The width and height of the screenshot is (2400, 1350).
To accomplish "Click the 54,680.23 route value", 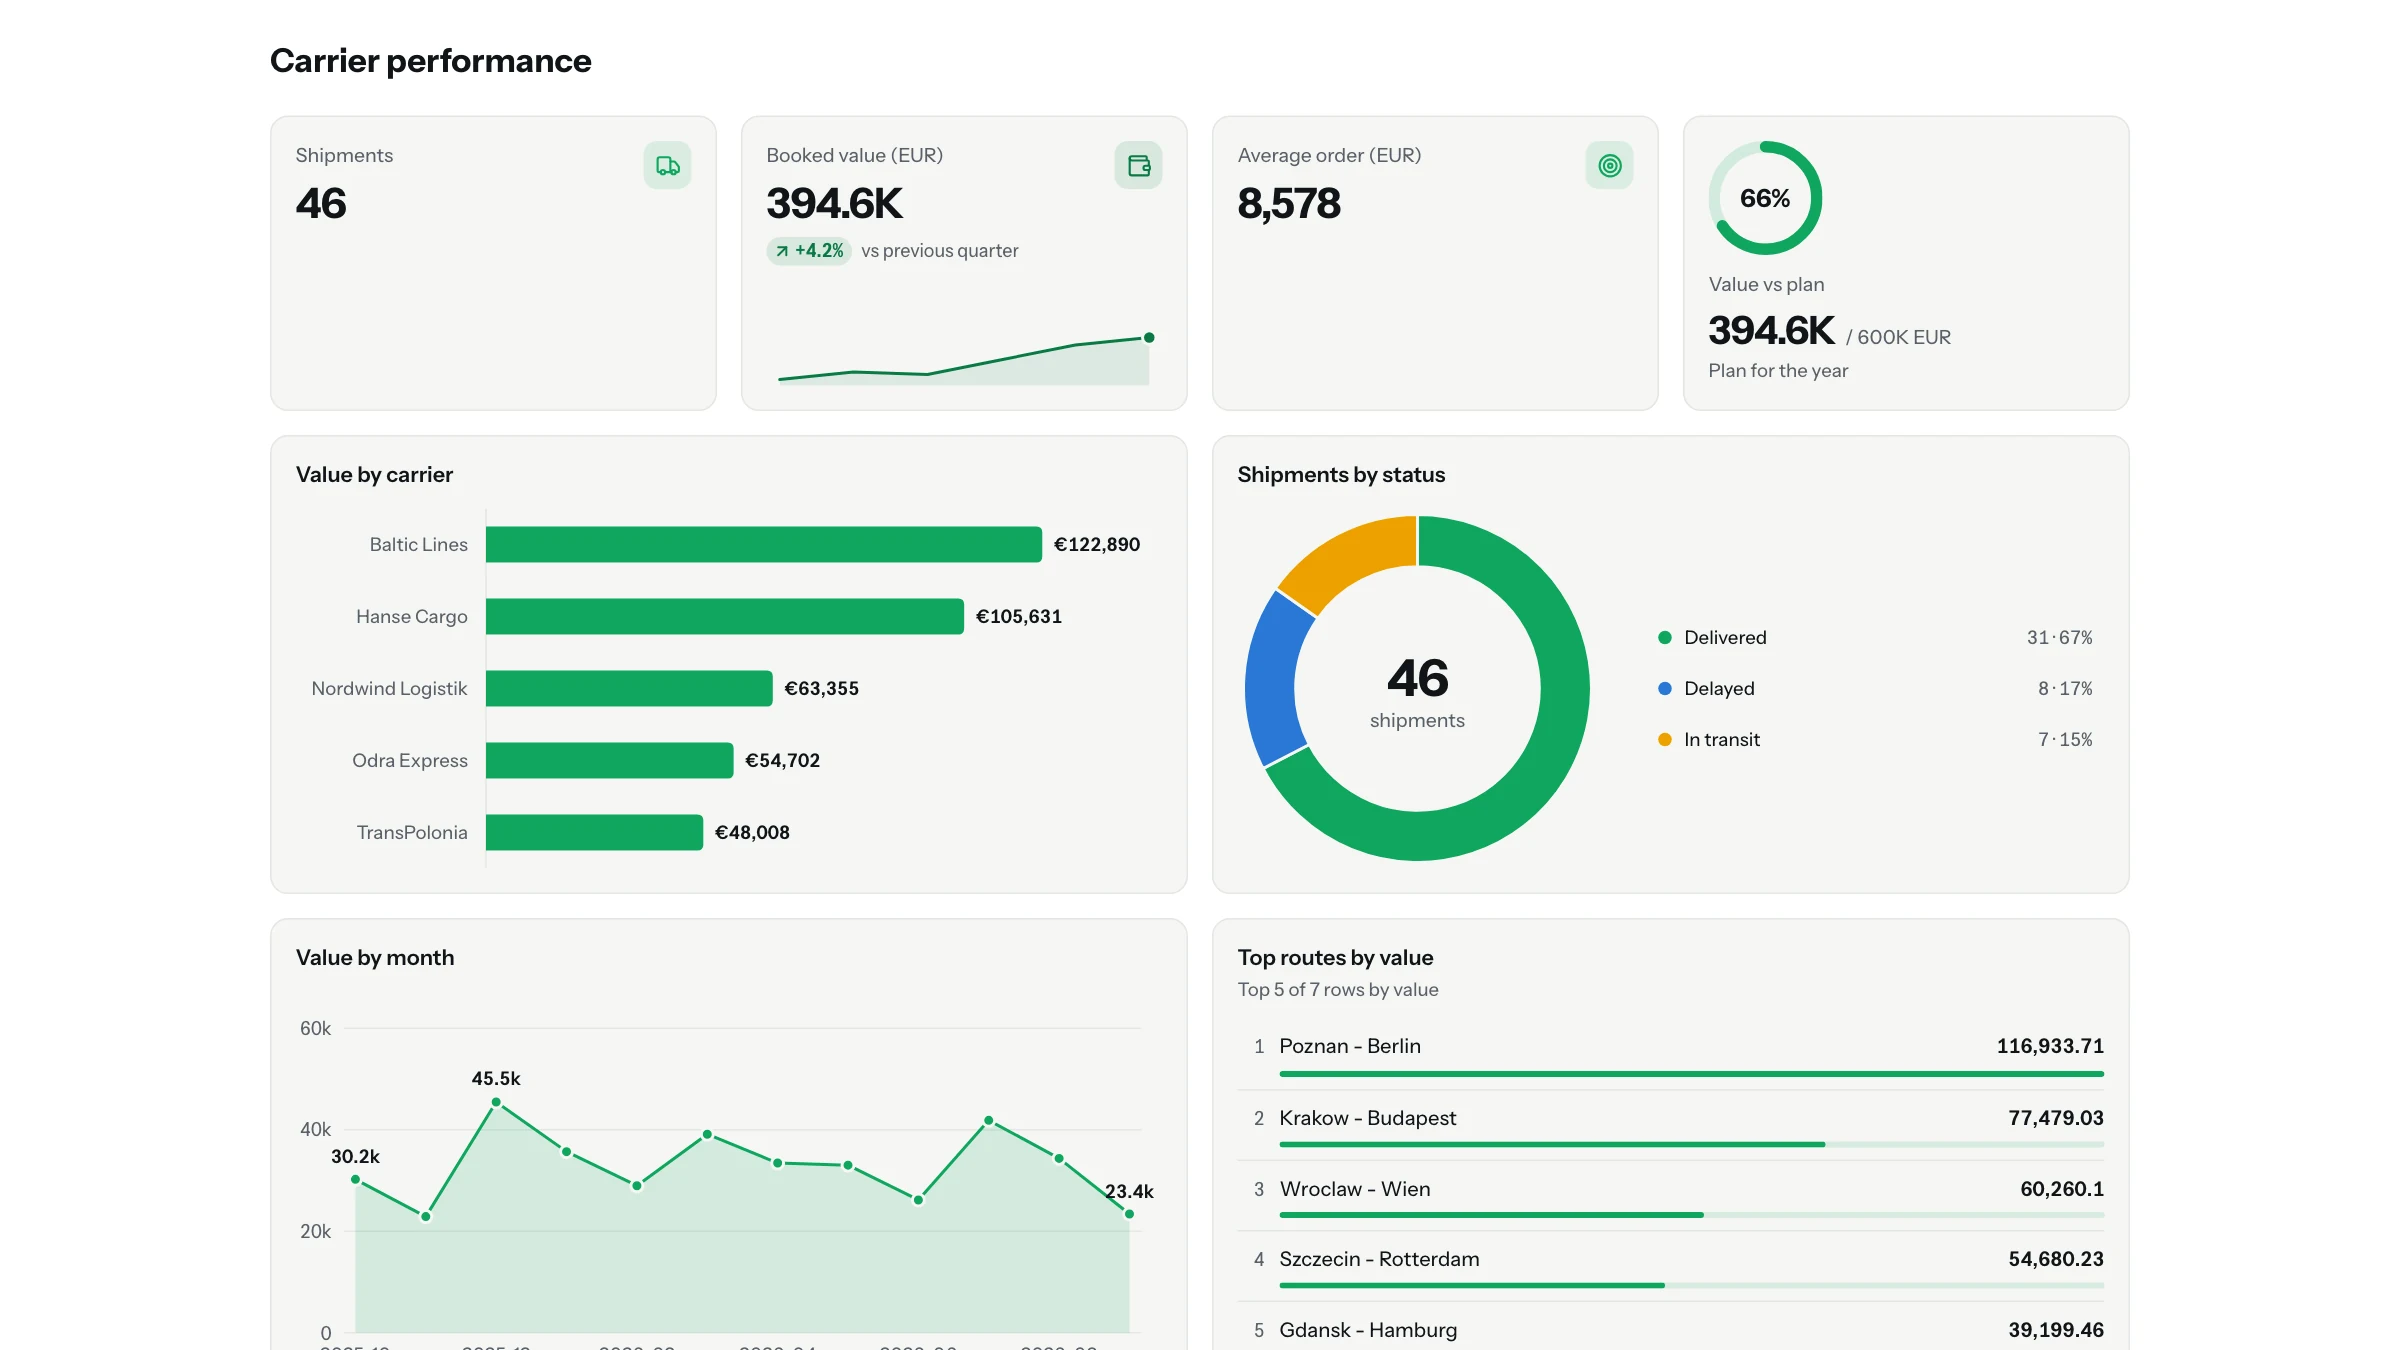I will point(2056,1259).
